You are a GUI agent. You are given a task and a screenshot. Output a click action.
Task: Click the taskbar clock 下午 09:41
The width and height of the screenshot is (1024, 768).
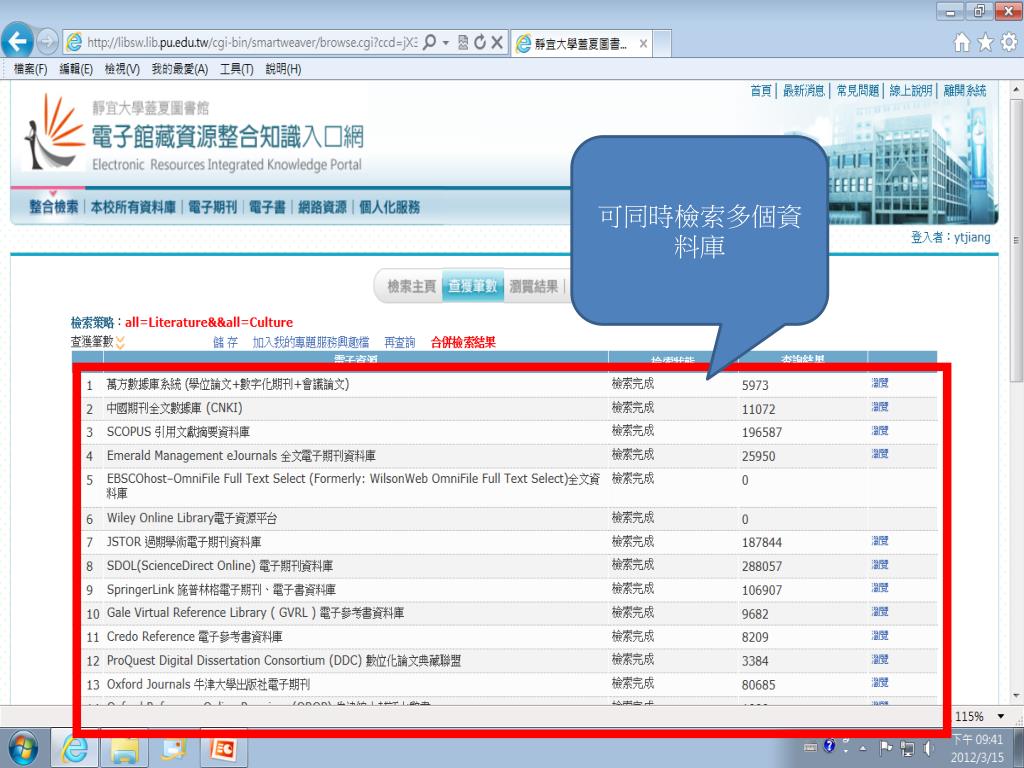(977, 740)
